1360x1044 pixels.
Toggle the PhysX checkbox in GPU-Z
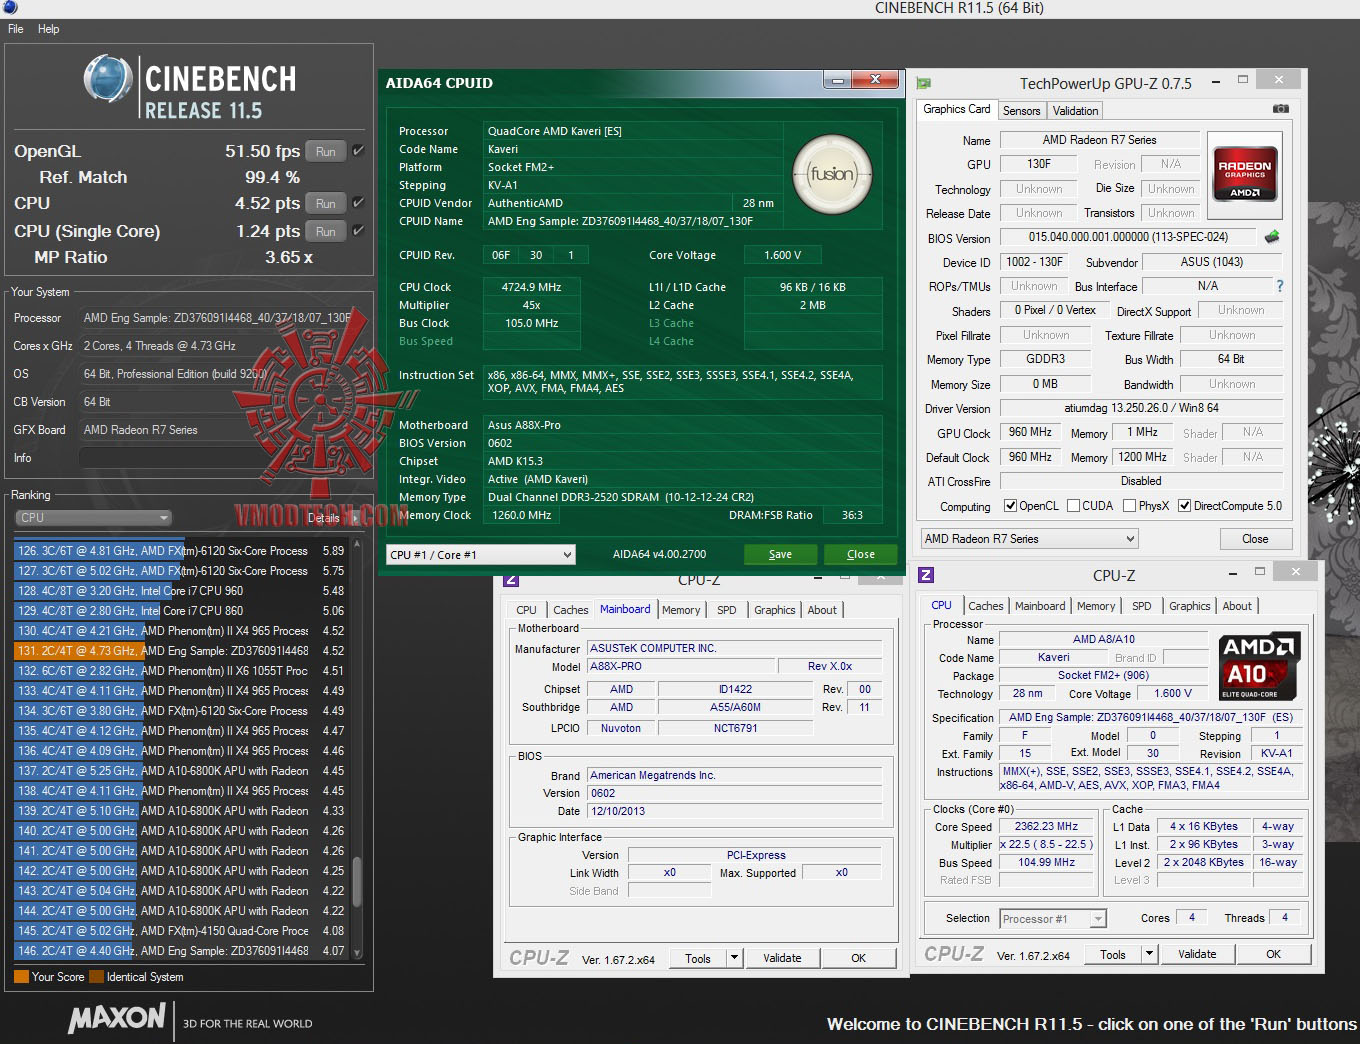(1129, 506)
